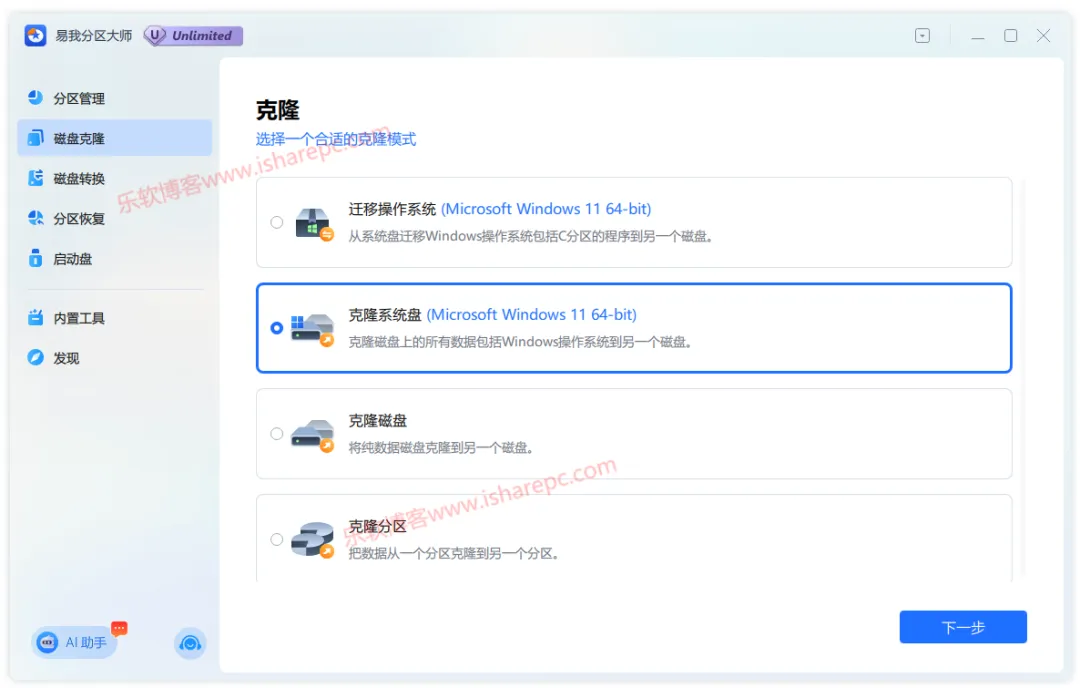Viewport: 1080px width, 688px height.
Task: Open the 启动盘 sidebar item
Action: 114,259
